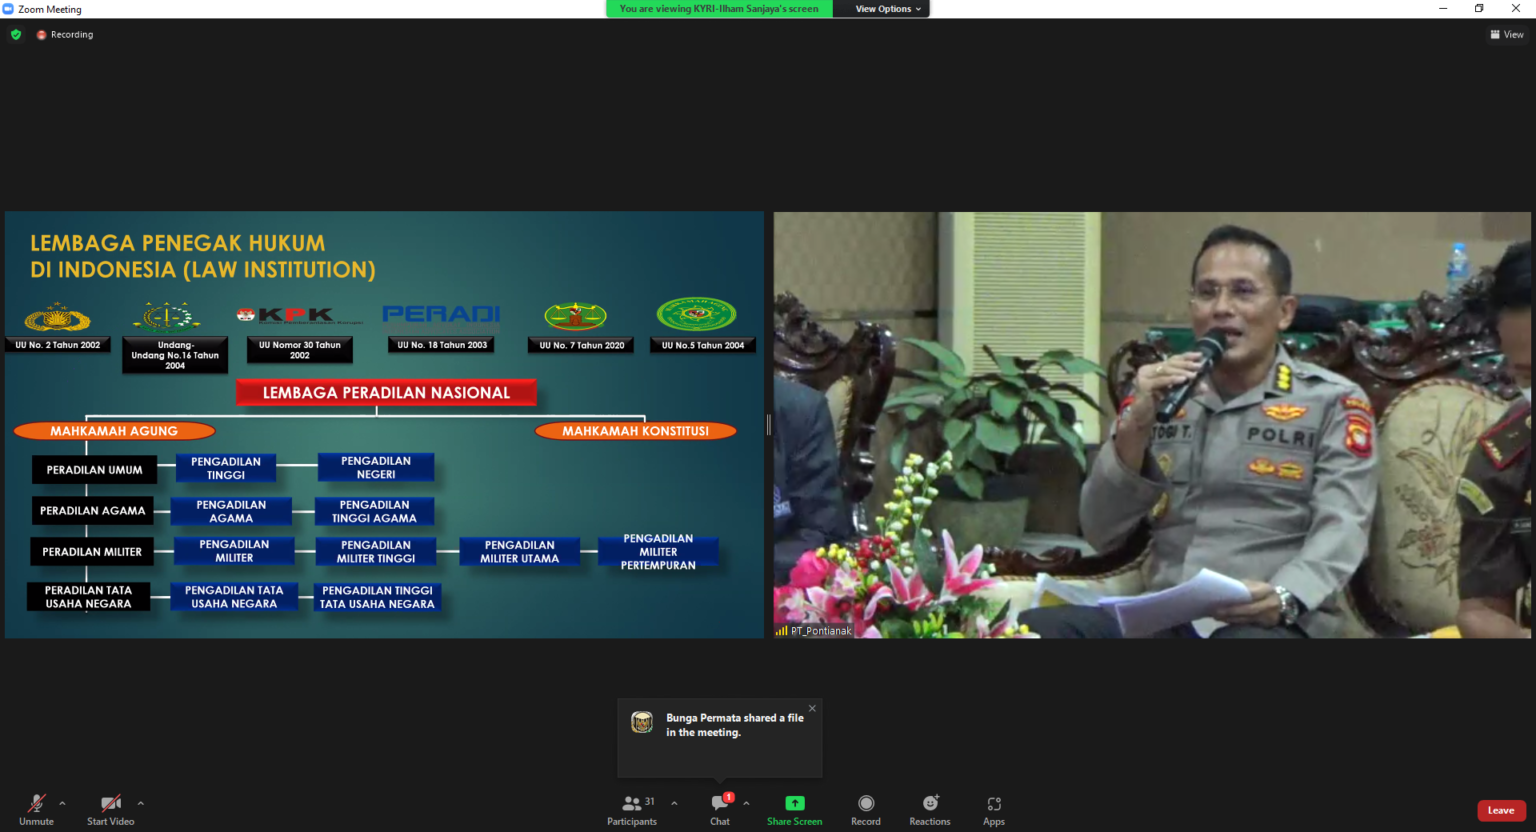The width and height of the screenshot is (1536, 832).
Task: Click the divider between shared screen and video
Action: pos(768,425)
